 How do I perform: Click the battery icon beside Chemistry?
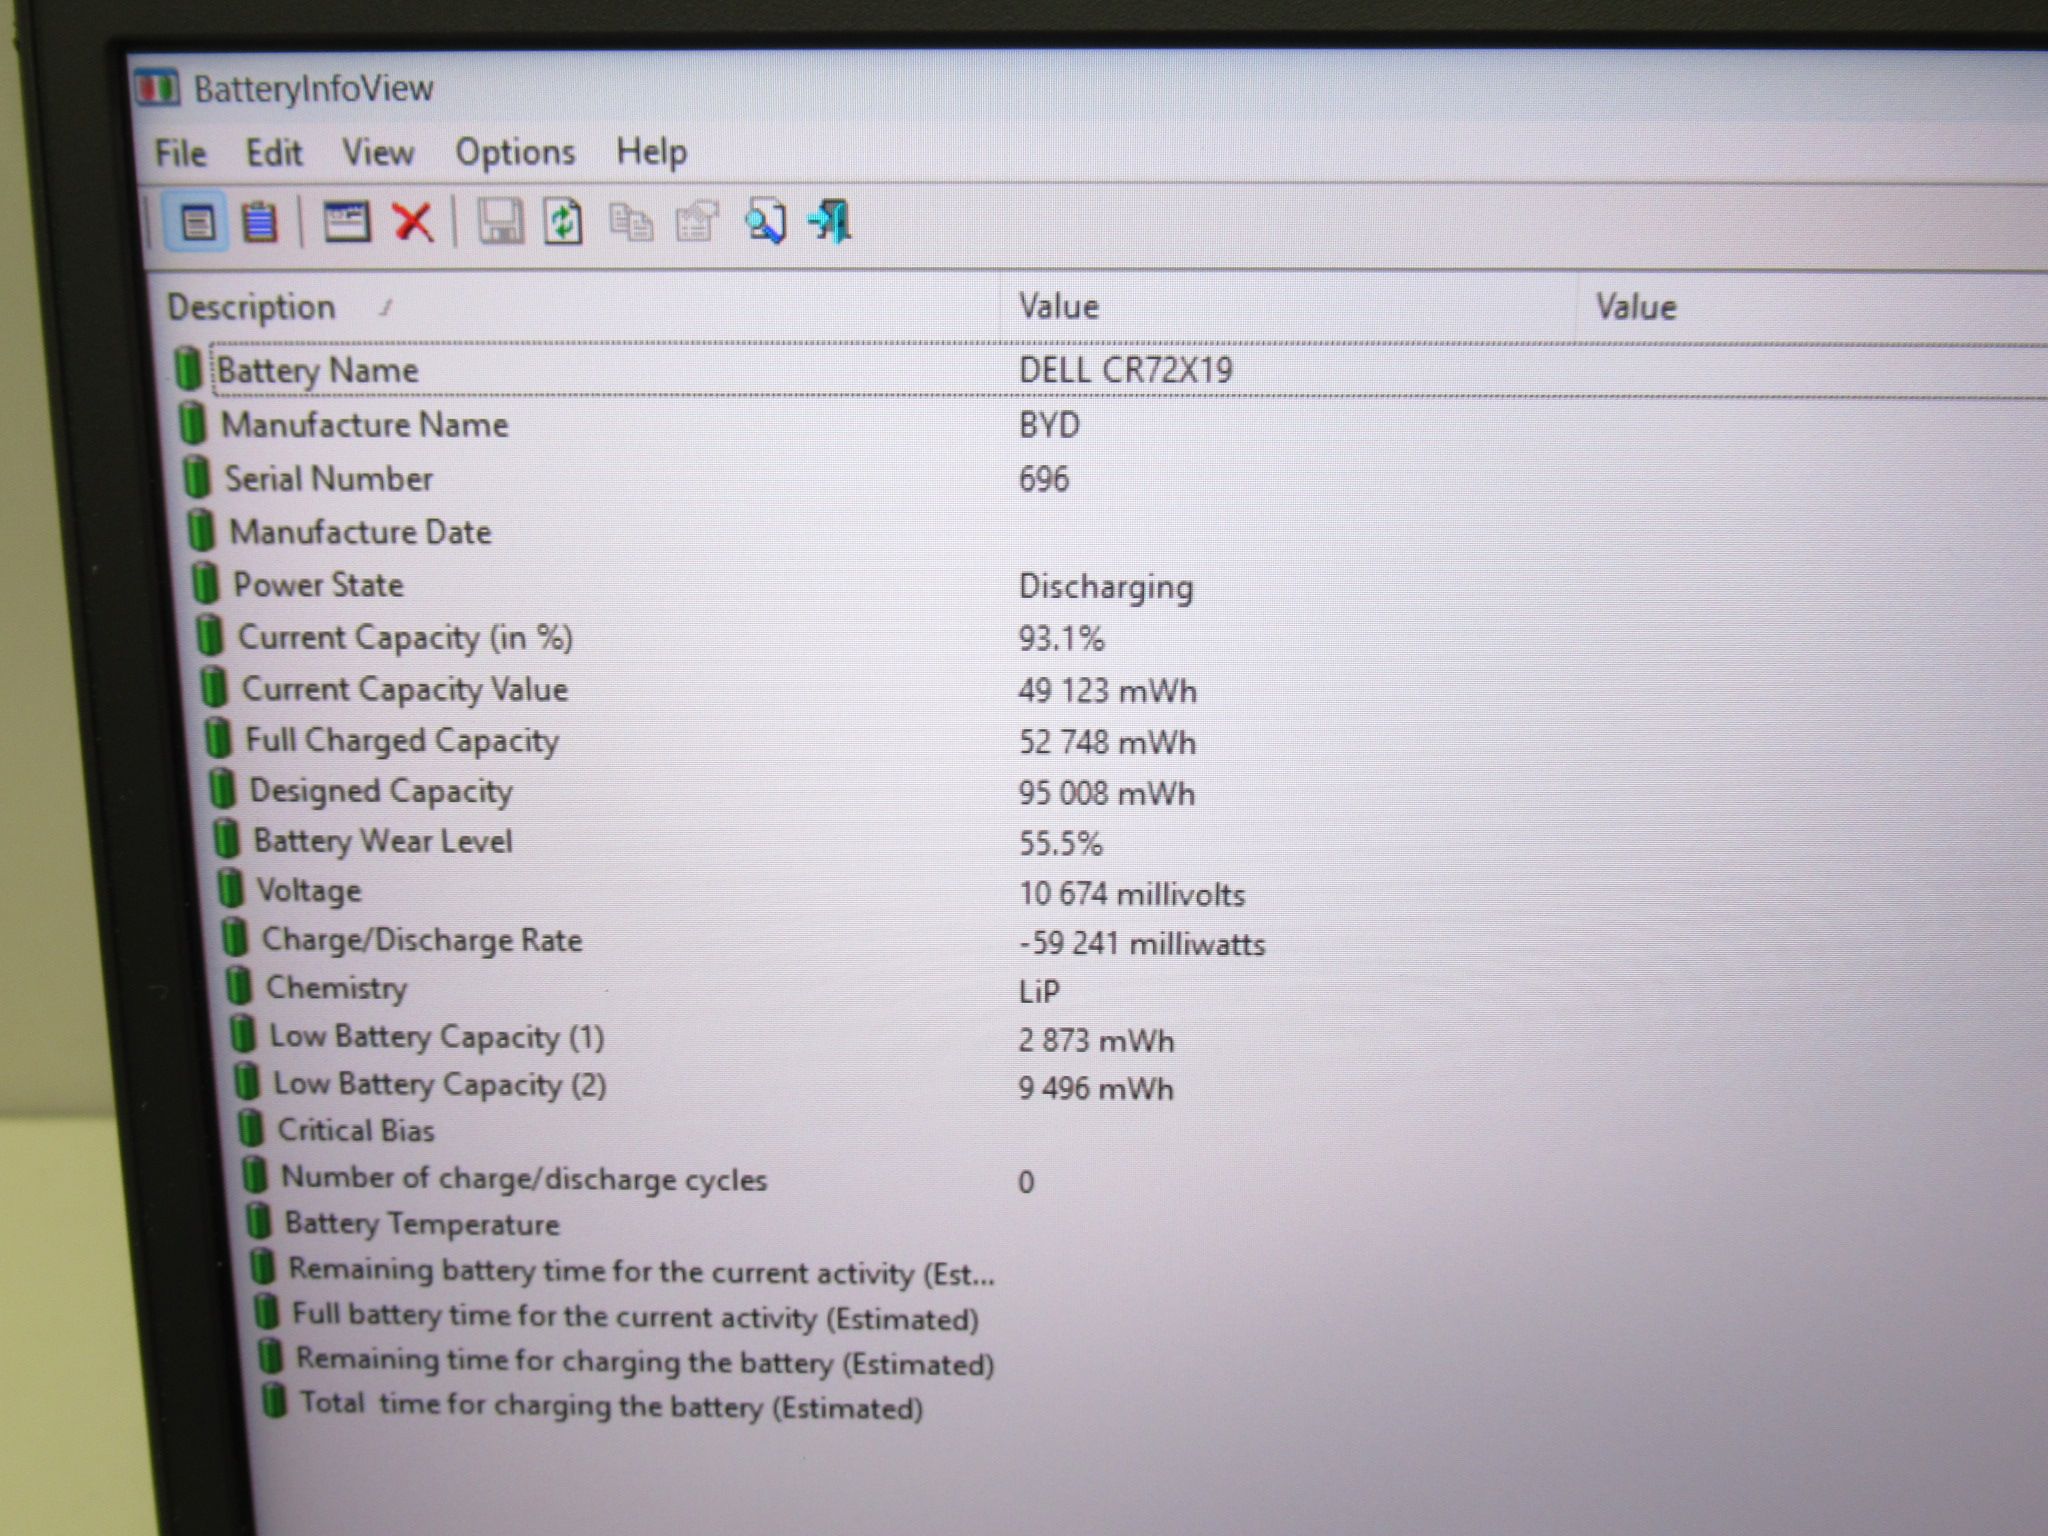[238, 985]
